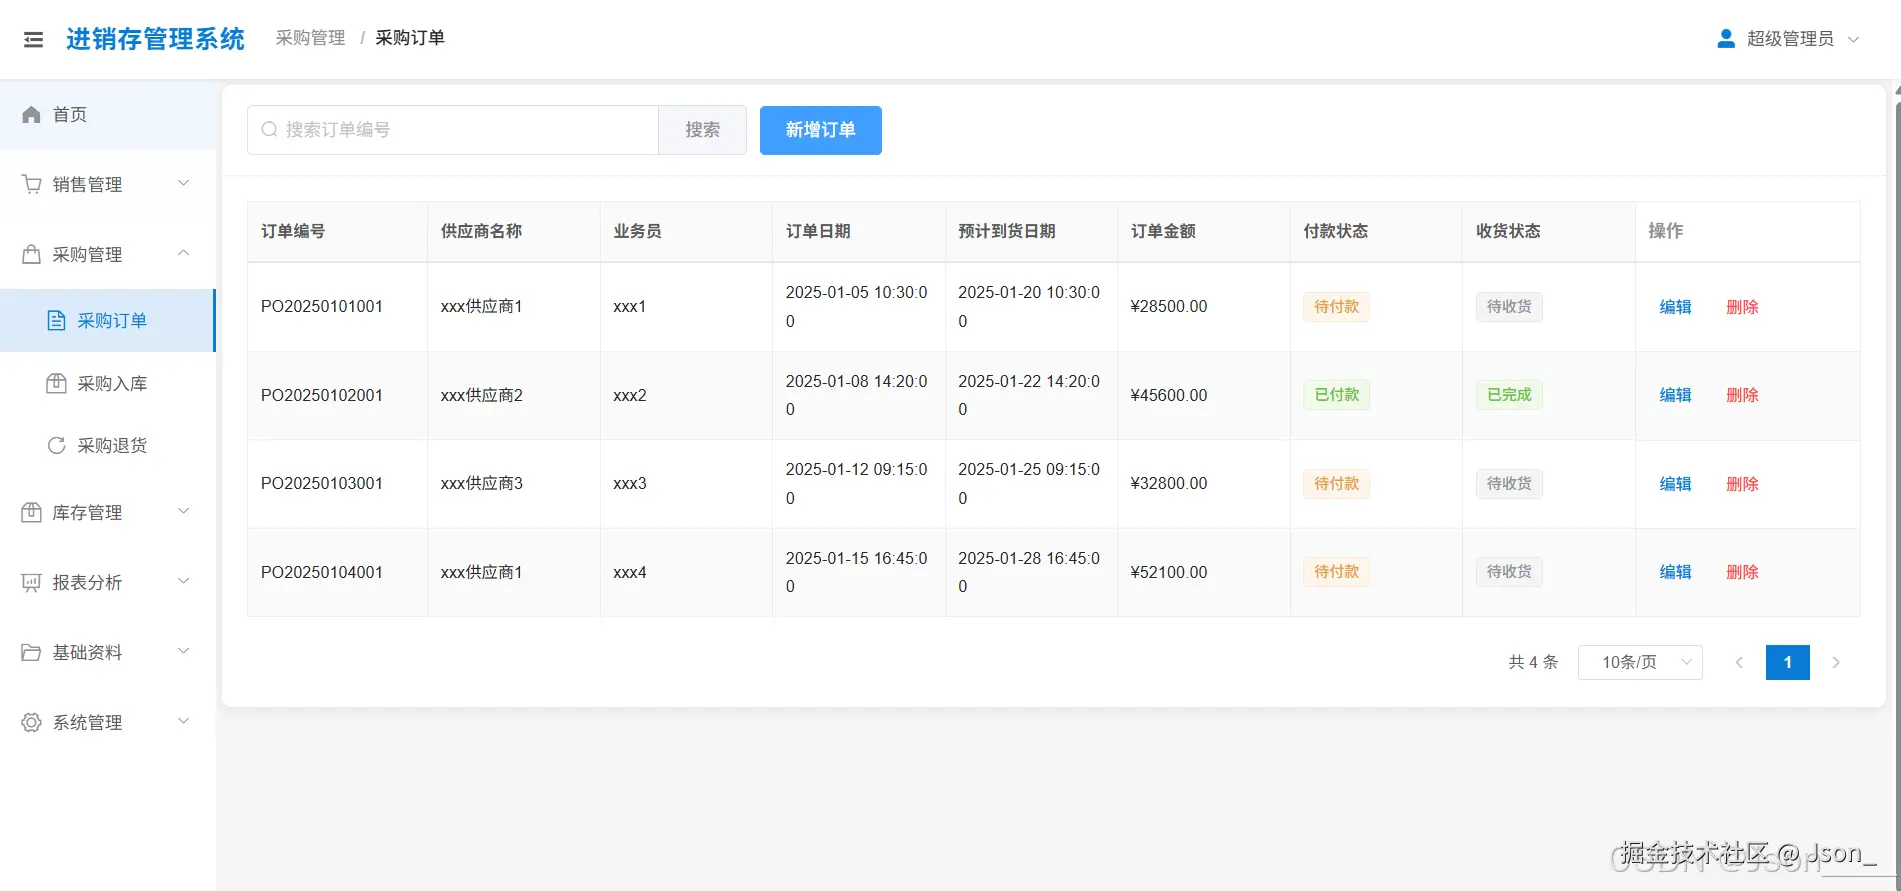The image size is (1901, 891).
Task: Open the 基础资料 sidebar menu
Action: pyautogui.click(x=108, y=652)
